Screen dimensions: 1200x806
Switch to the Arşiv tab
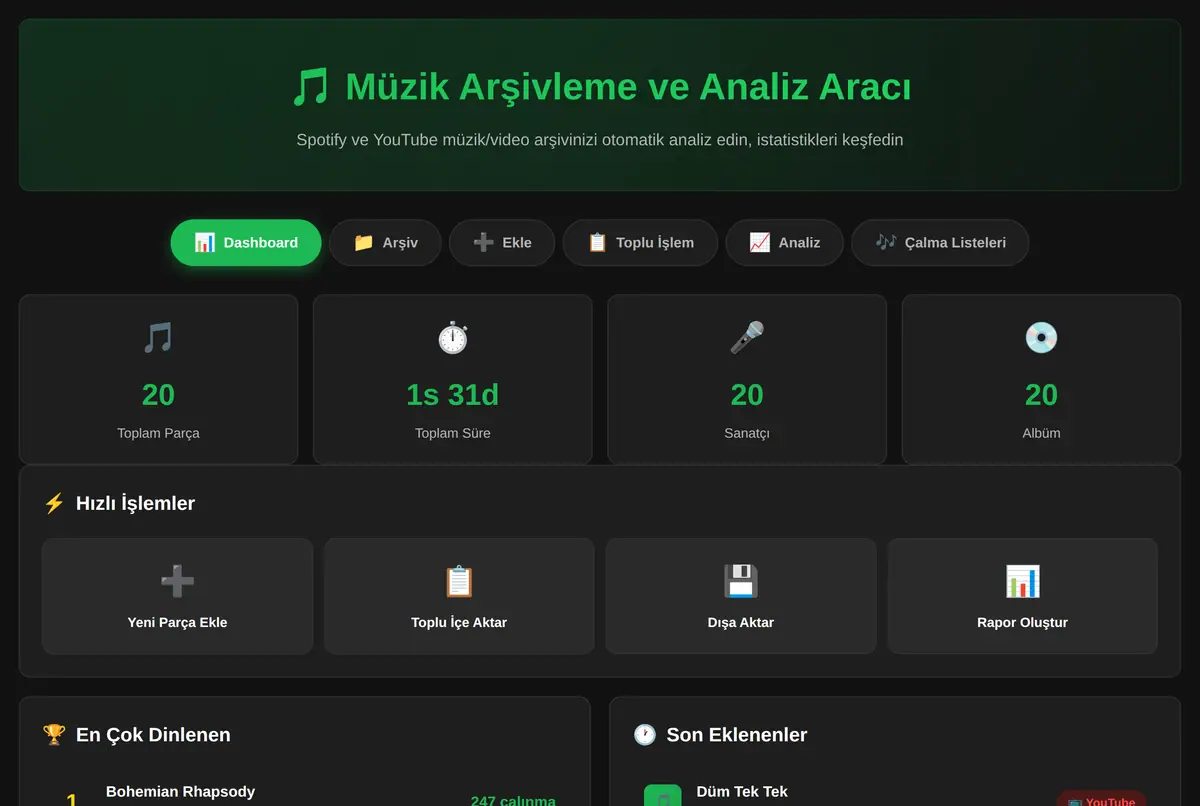385,243
